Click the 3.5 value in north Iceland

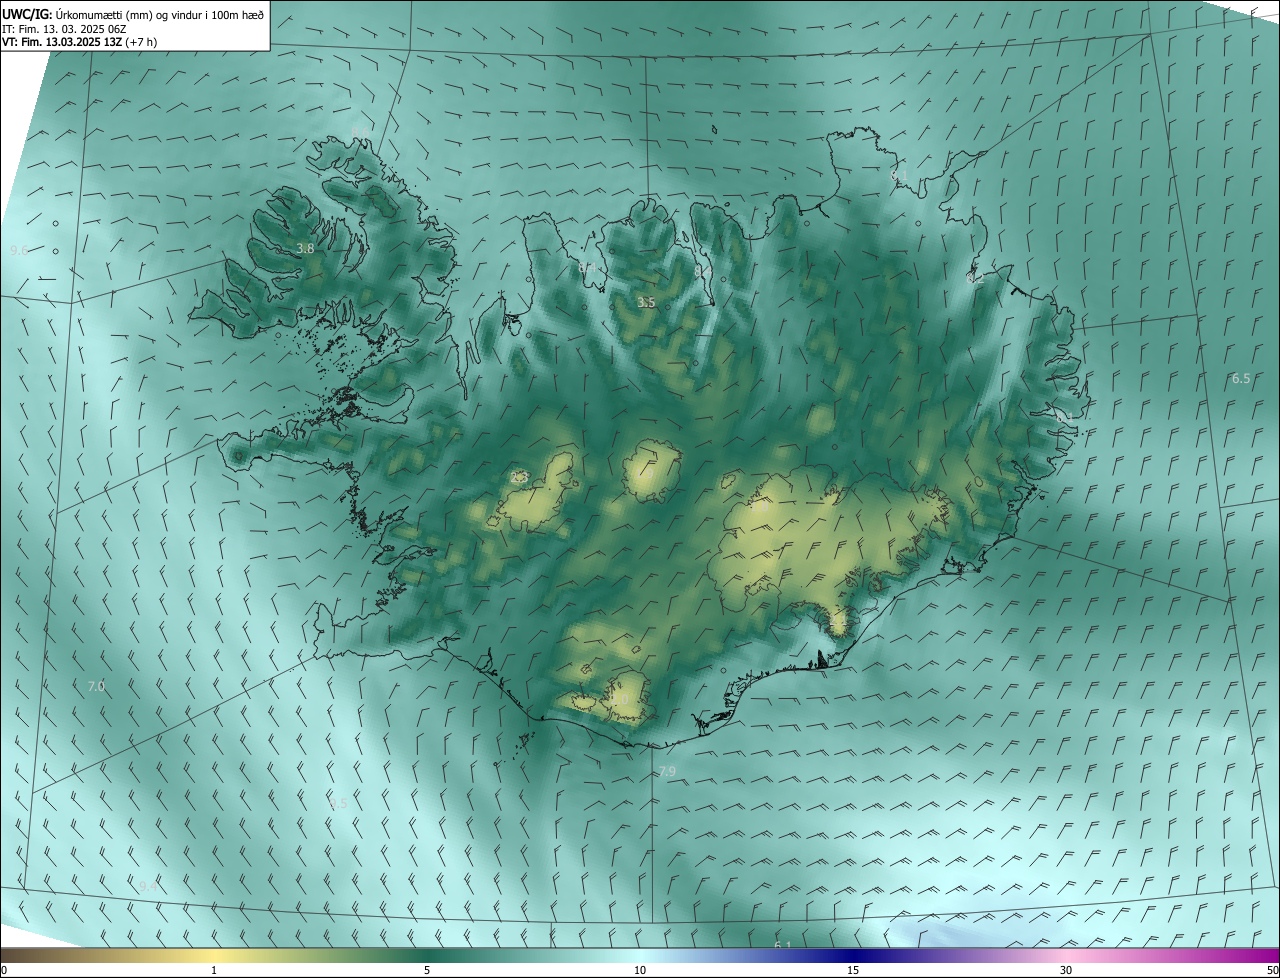pyautogui.click(x=646, y=302)
